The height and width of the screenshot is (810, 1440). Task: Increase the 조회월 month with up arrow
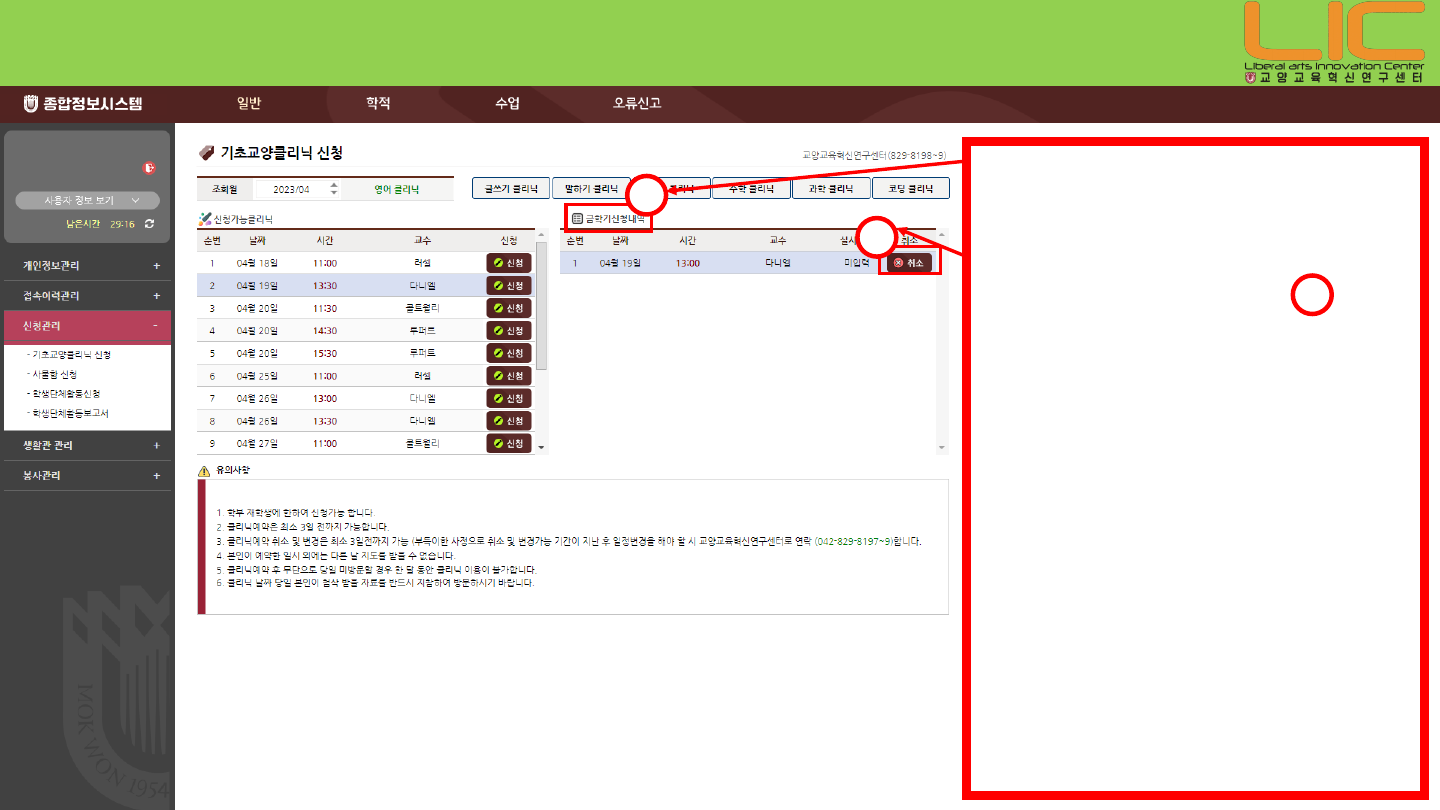coord(334,185)
